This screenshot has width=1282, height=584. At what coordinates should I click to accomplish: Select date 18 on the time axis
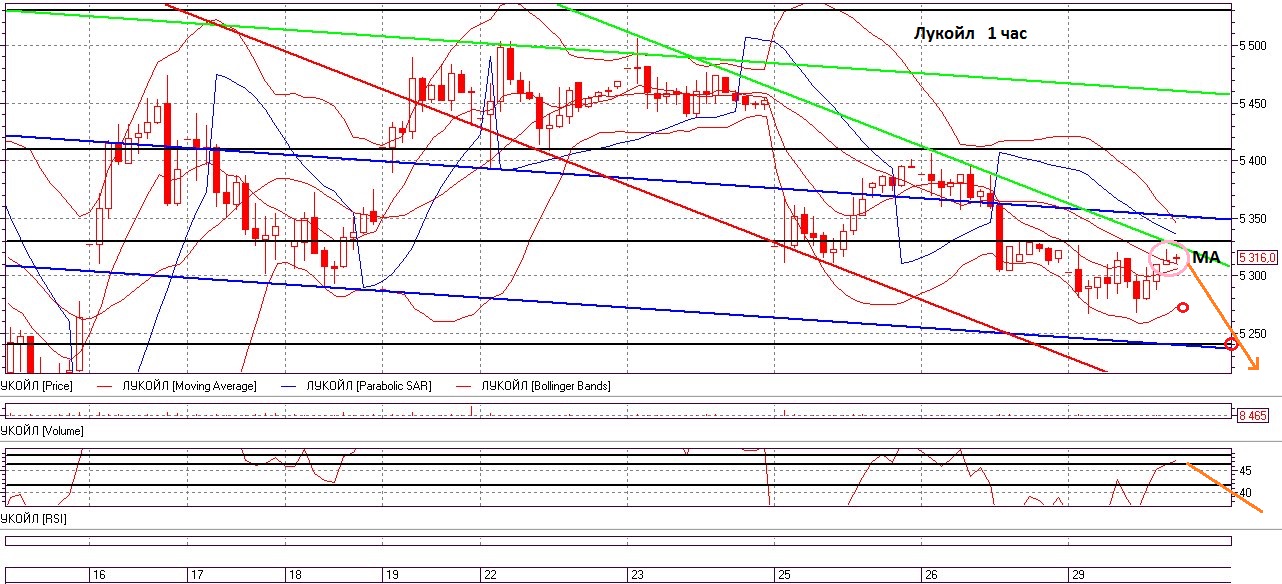click(x=295, y=576)
